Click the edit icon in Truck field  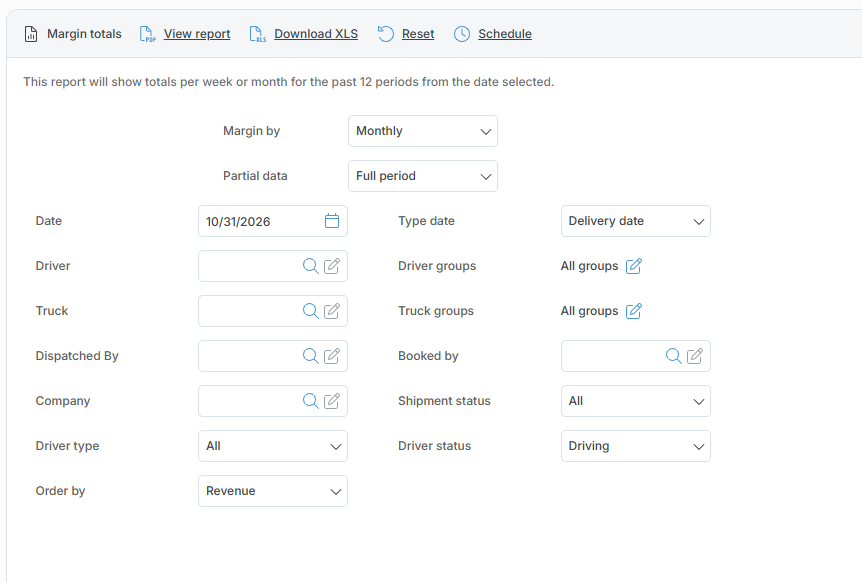click(331, 311)
